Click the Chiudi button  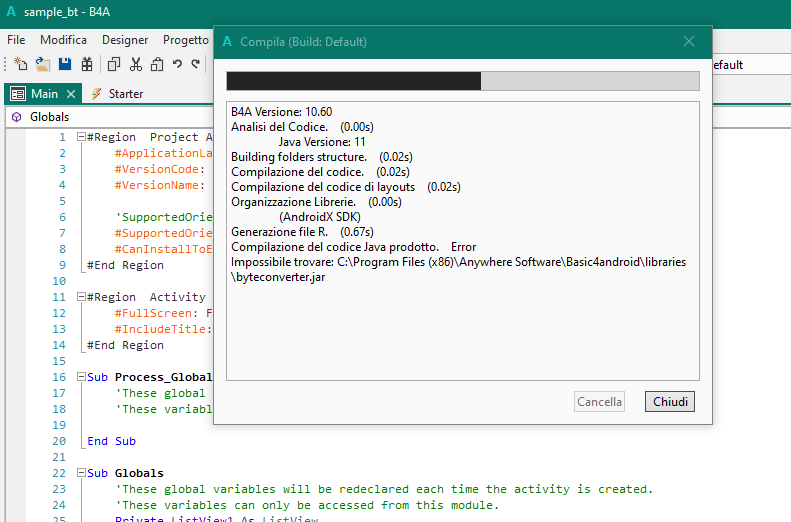click(670, 401)
